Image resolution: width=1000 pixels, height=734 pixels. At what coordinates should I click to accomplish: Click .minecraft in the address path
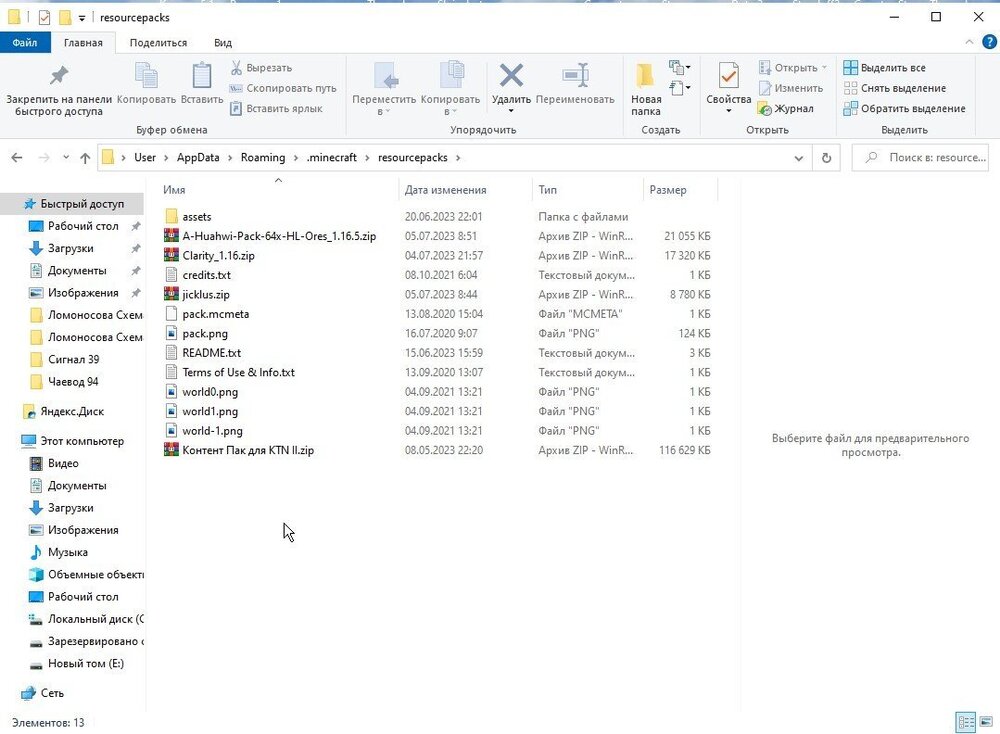(332, 158)
